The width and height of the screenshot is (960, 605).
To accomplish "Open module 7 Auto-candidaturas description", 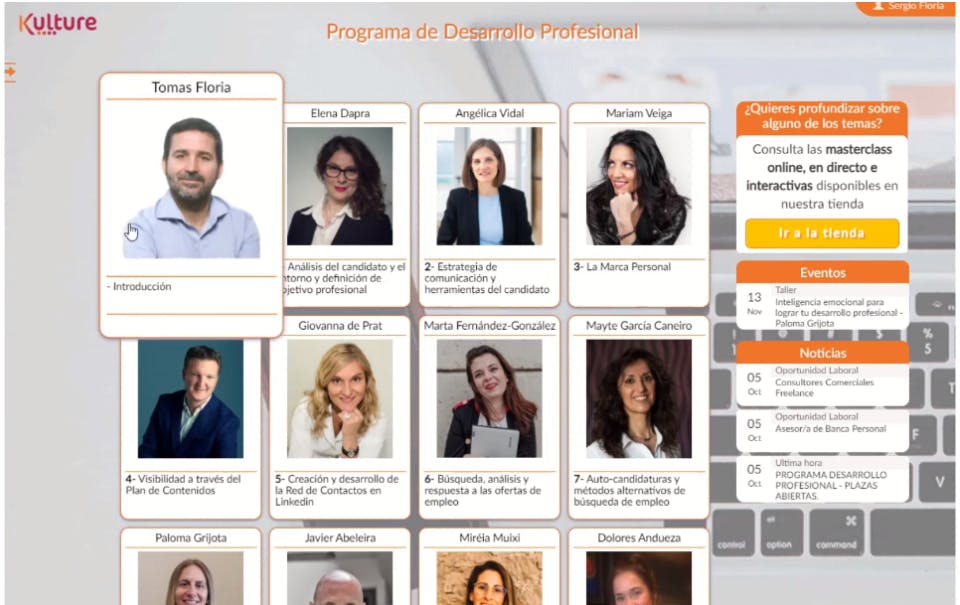I will point(629,490).
